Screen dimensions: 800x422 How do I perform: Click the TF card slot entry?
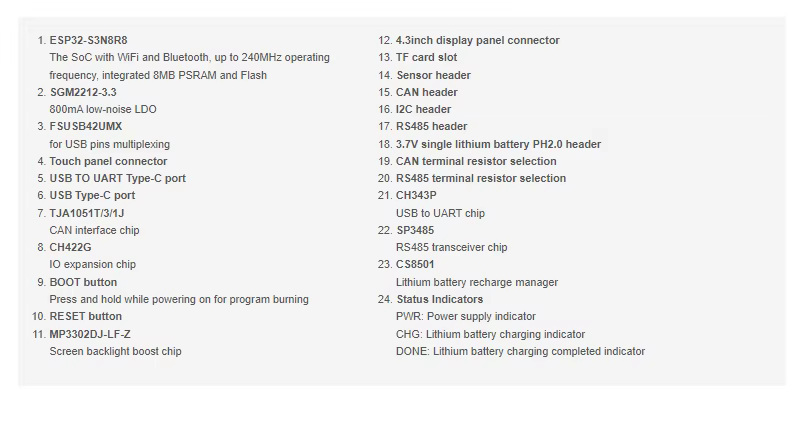(426, 58)
